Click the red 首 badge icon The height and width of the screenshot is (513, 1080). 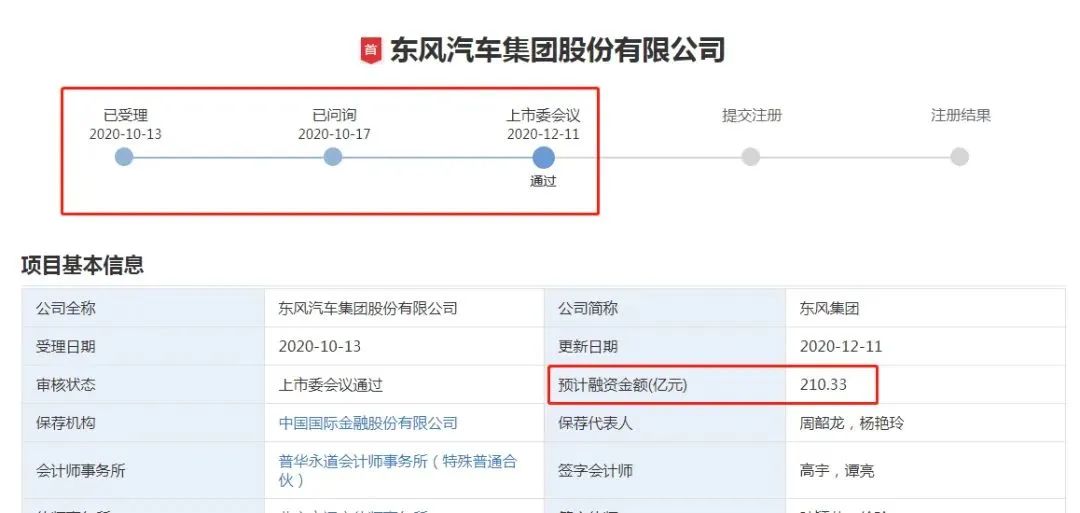pos(371,50)
